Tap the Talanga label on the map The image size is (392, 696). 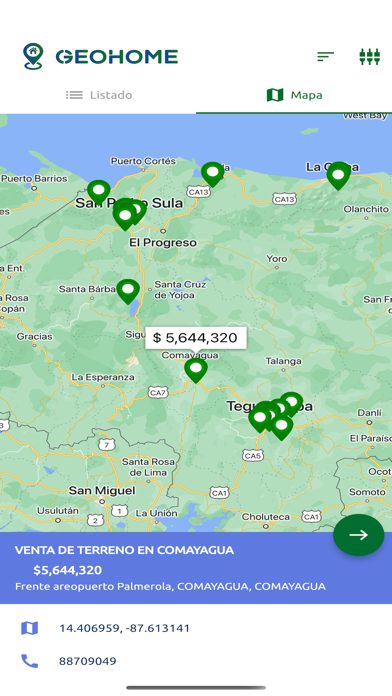point(283,361)
